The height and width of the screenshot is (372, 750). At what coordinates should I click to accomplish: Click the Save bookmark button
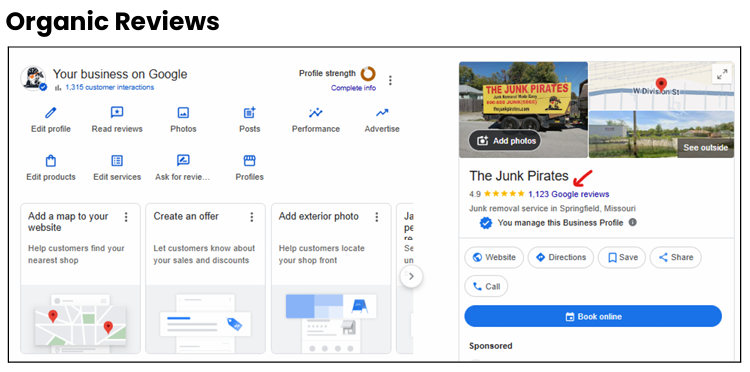(x=622, y=257)
